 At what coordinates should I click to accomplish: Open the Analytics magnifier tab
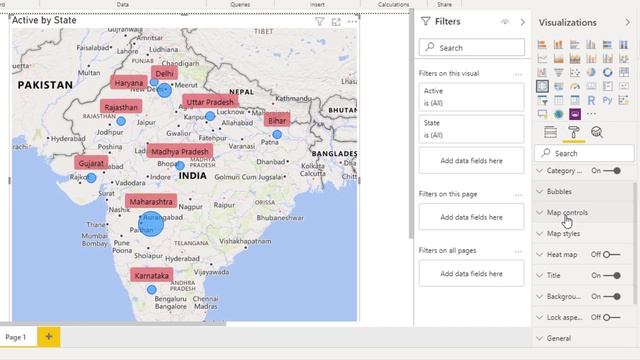click(597, 132)
